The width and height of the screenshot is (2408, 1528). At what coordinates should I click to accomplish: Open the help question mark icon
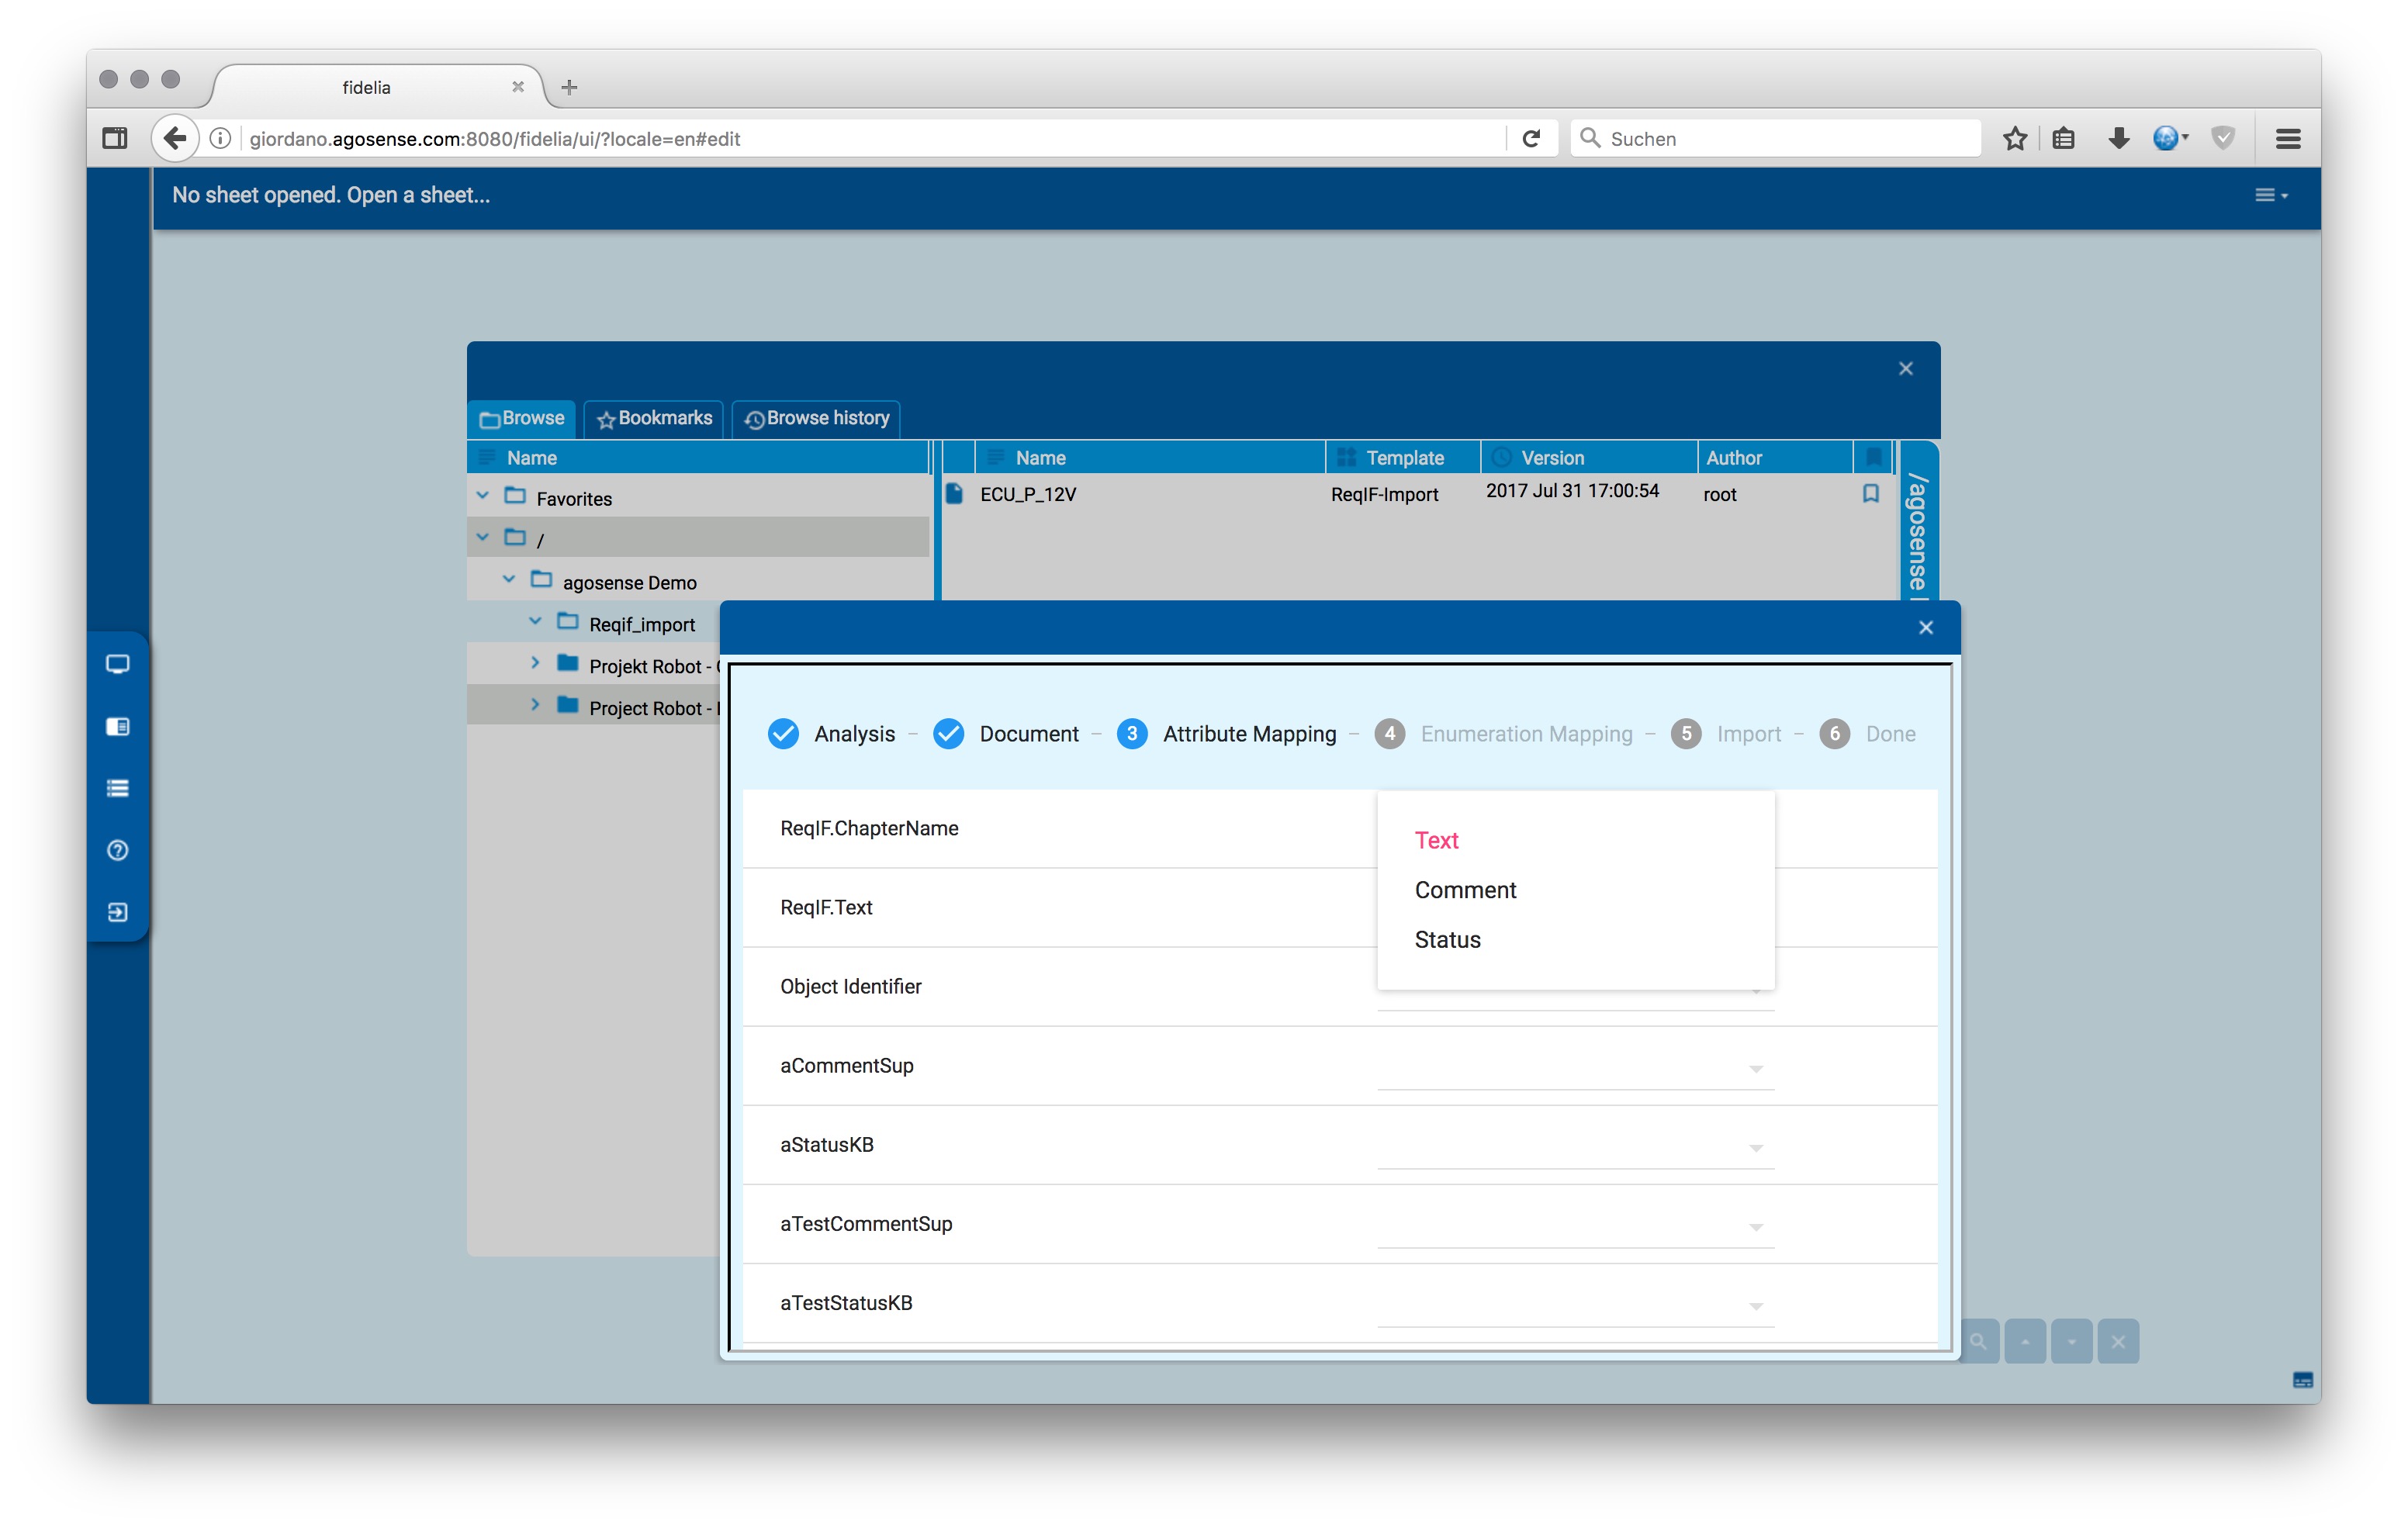pos(117,850)
